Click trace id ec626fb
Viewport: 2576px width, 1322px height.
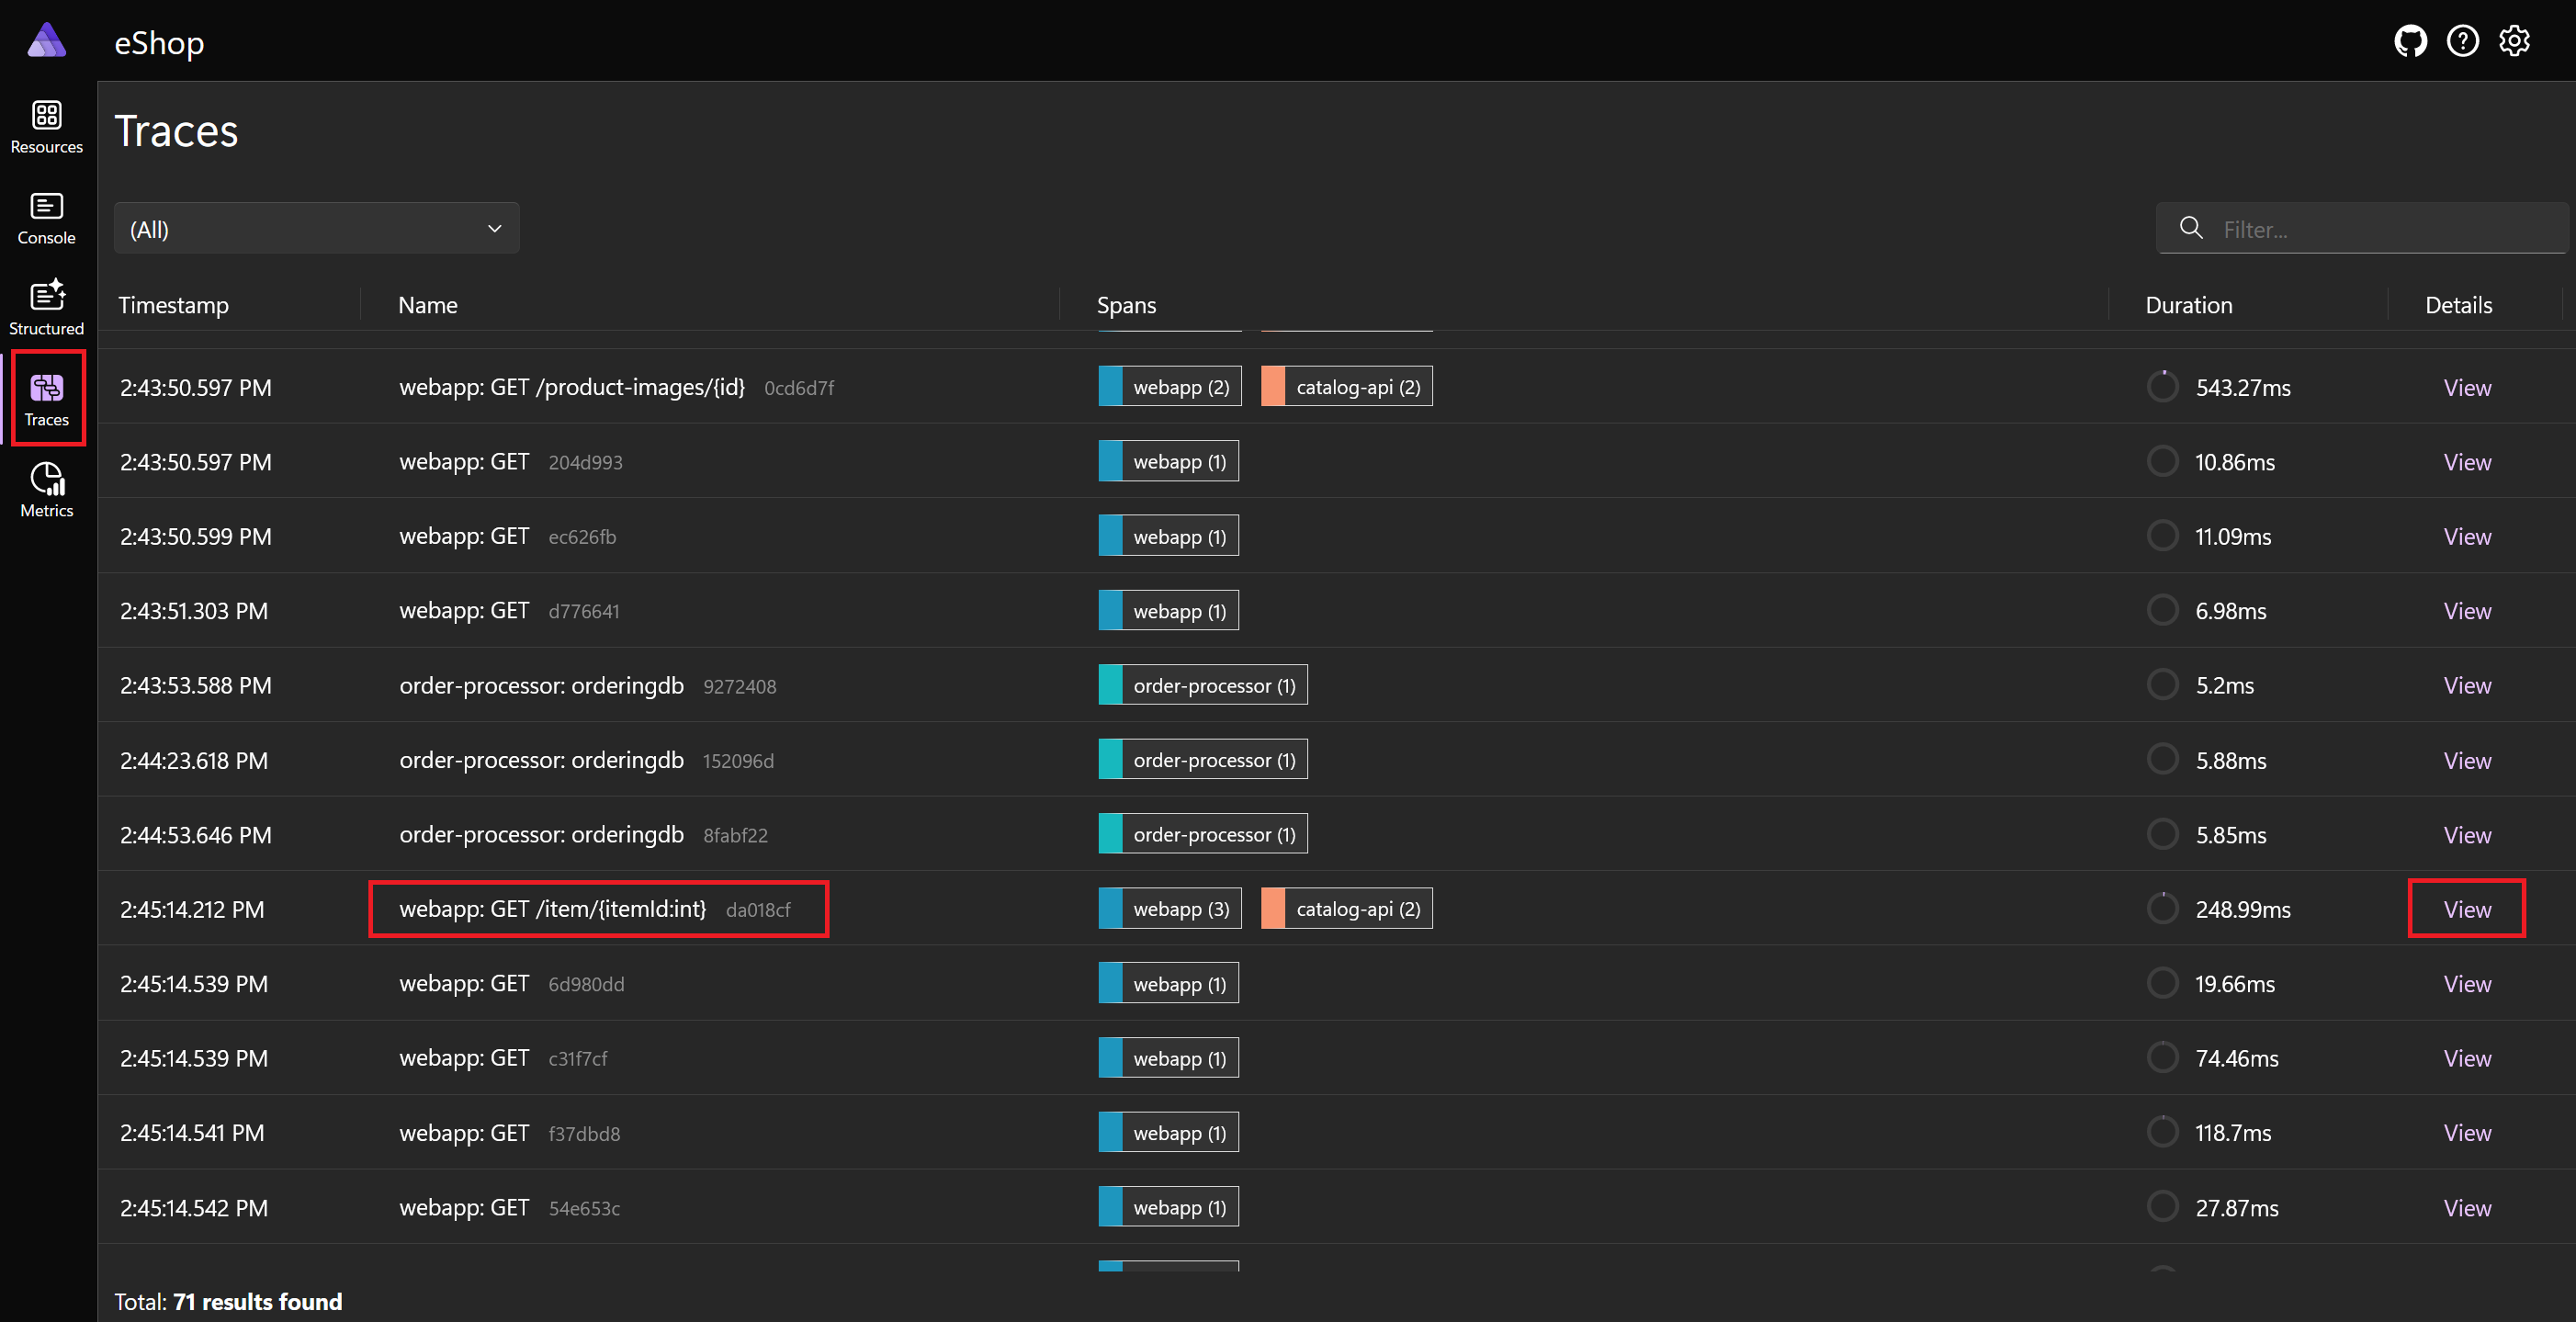(x=582, y=537)
